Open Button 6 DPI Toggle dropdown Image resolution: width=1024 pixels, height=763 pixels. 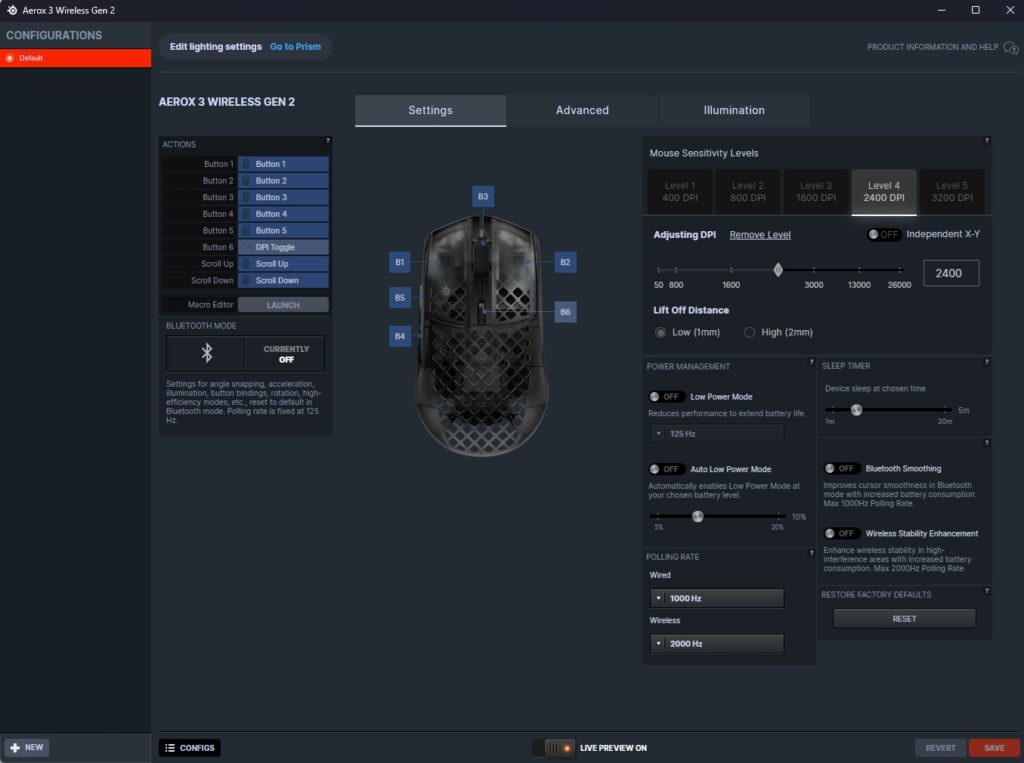(x=283, y=247)
